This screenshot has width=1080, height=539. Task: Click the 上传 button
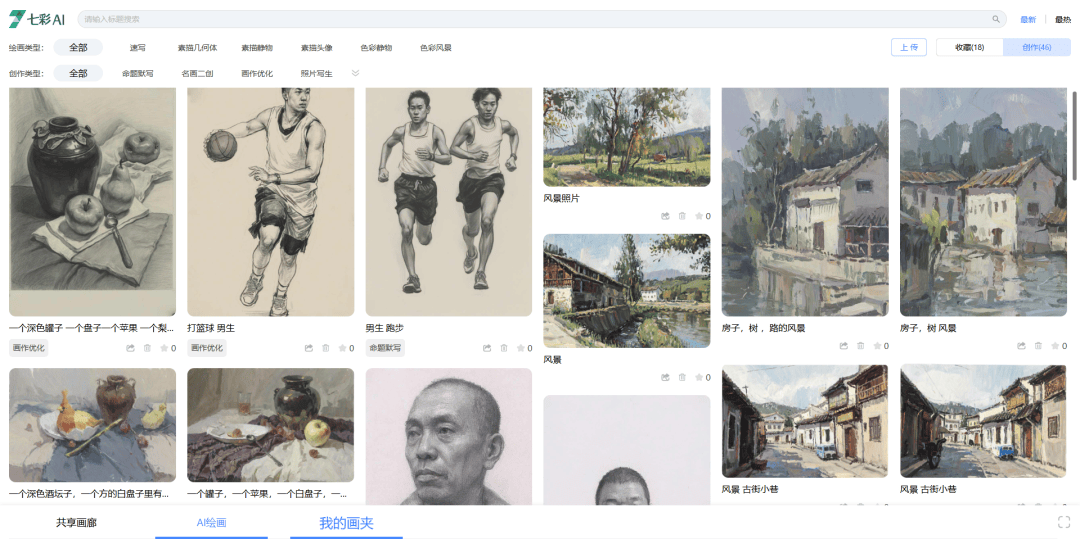(x=908, y=47)
